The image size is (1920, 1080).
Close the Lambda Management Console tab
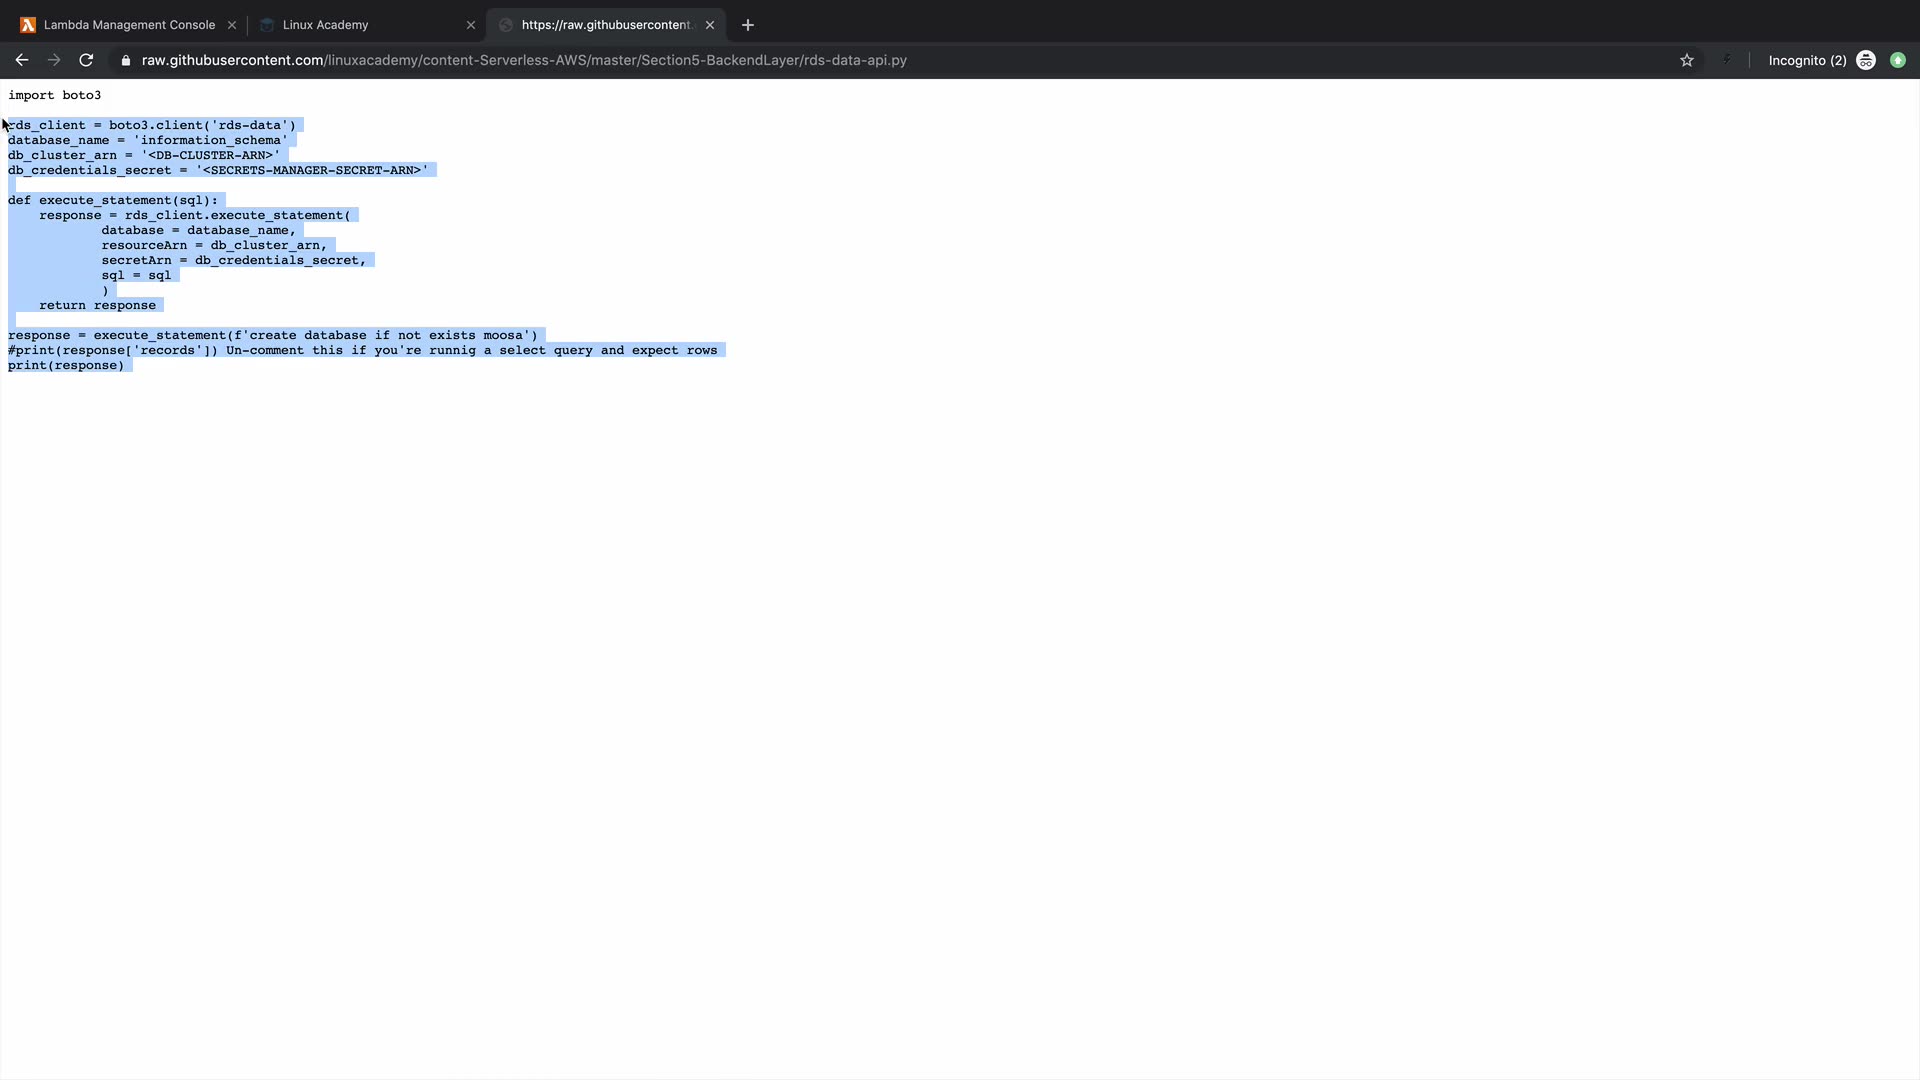(232, 25)
